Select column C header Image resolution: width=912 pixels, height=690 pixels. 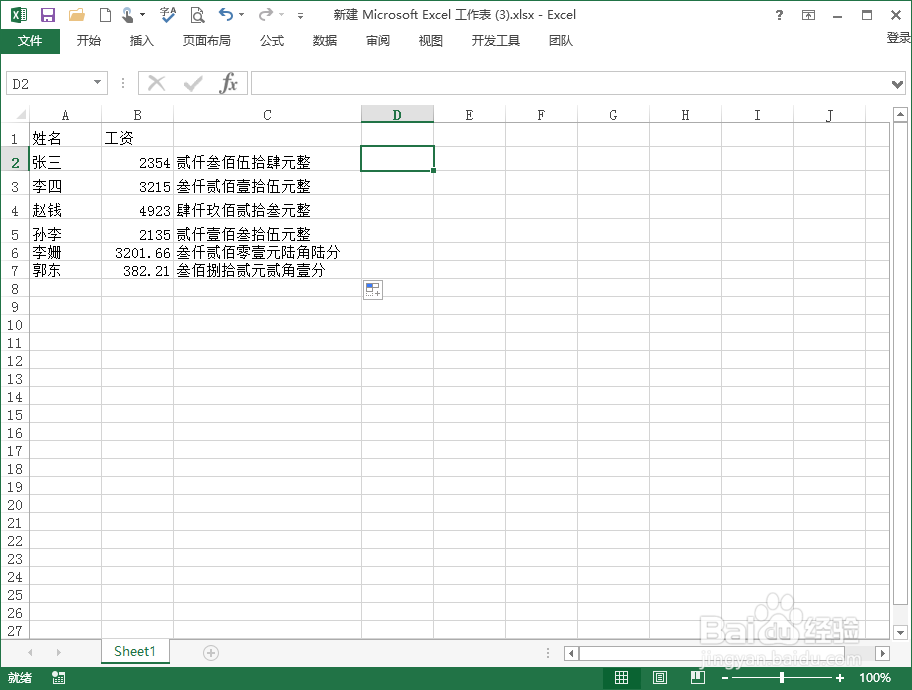point(267,114)
